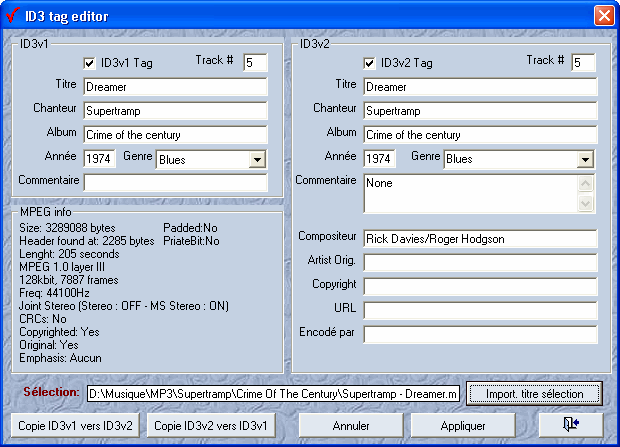
Task: Click the ID3v1 Chanteur field
Action: coord(176,111)
